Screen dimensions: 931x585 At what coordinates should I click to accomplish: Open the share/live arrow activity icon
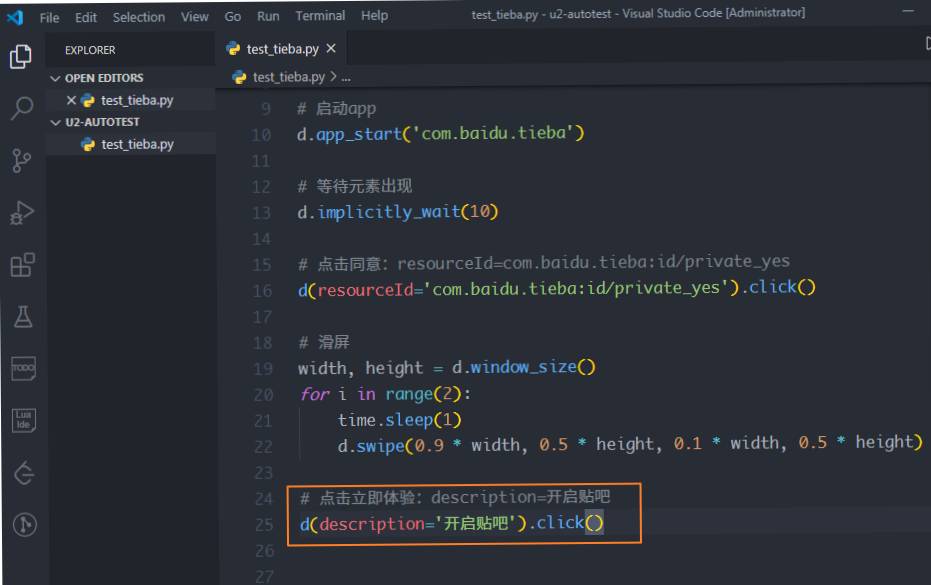pyautogui.click(x=24, y=473)
